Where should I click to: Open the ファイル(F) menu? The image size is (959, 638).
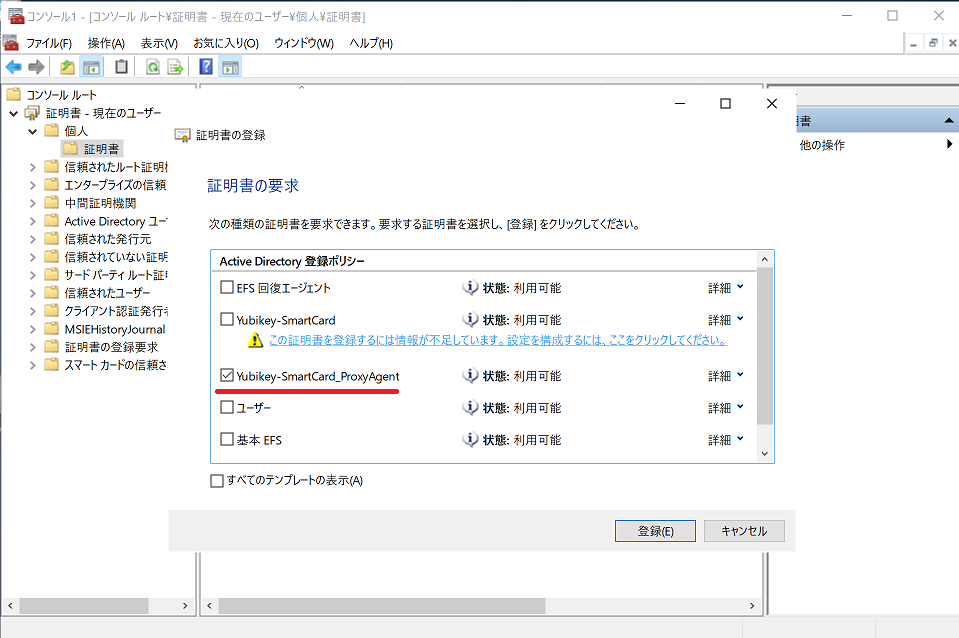point(49,43)
